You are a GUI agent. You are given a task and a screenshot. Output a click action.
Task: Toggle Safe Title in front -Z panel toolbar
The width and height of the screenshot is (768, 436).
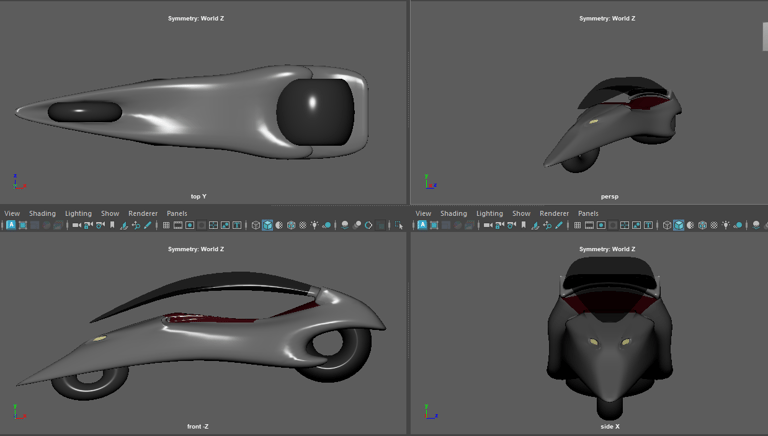click(237, 225)
